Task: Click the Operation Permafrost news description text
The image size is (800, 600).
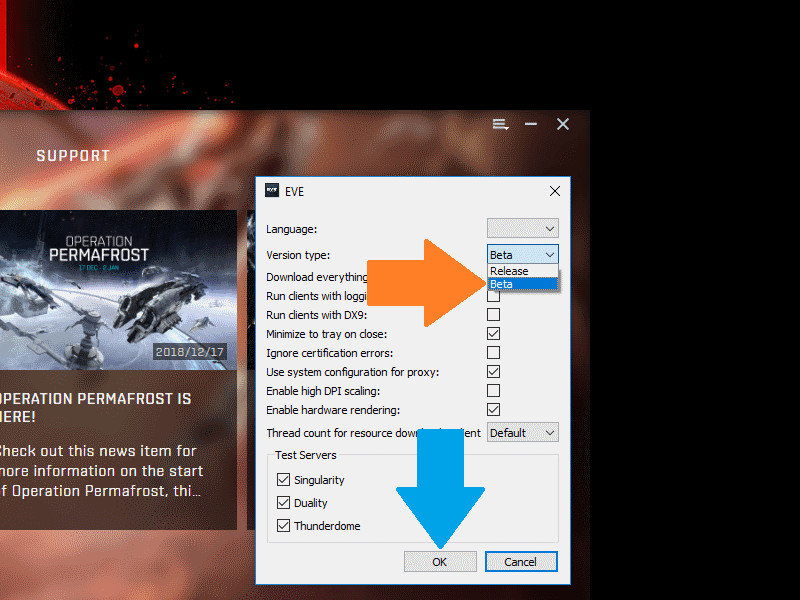Action: point(102,471)
